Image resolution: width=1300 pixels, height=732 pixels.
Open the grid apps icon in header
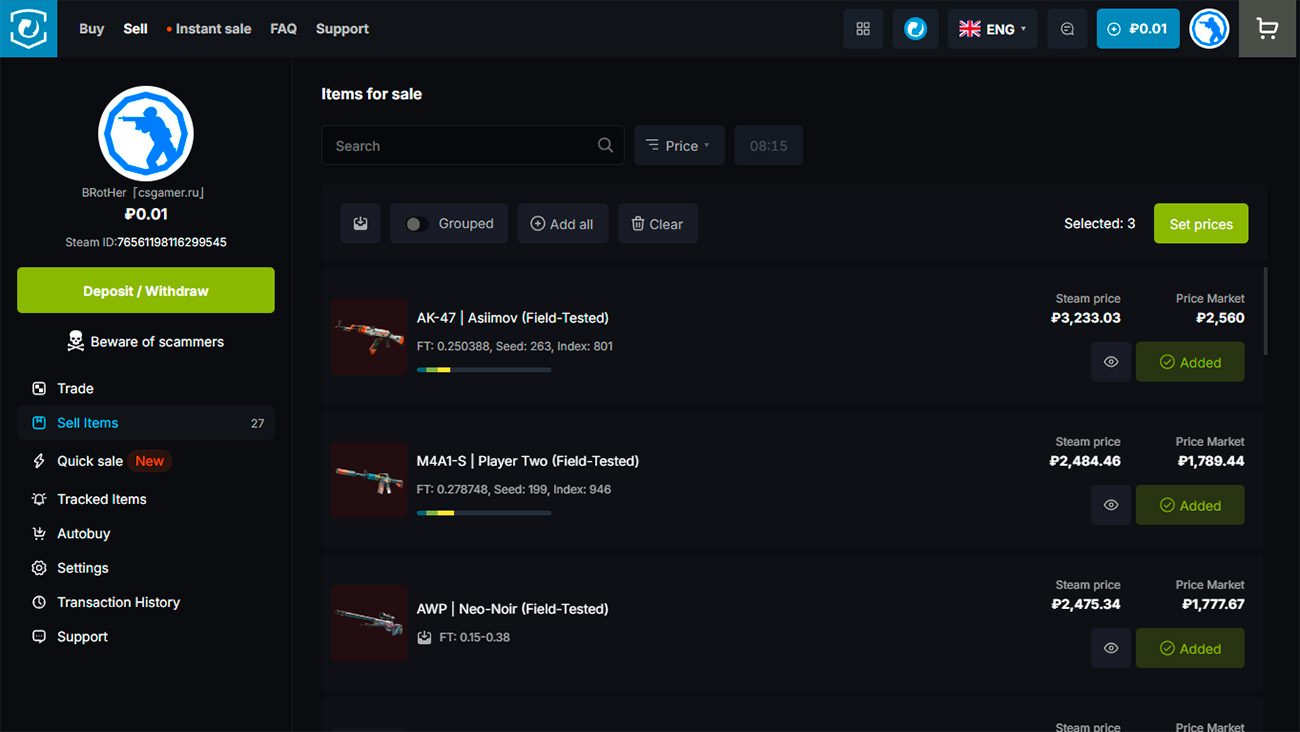point(863,29)
